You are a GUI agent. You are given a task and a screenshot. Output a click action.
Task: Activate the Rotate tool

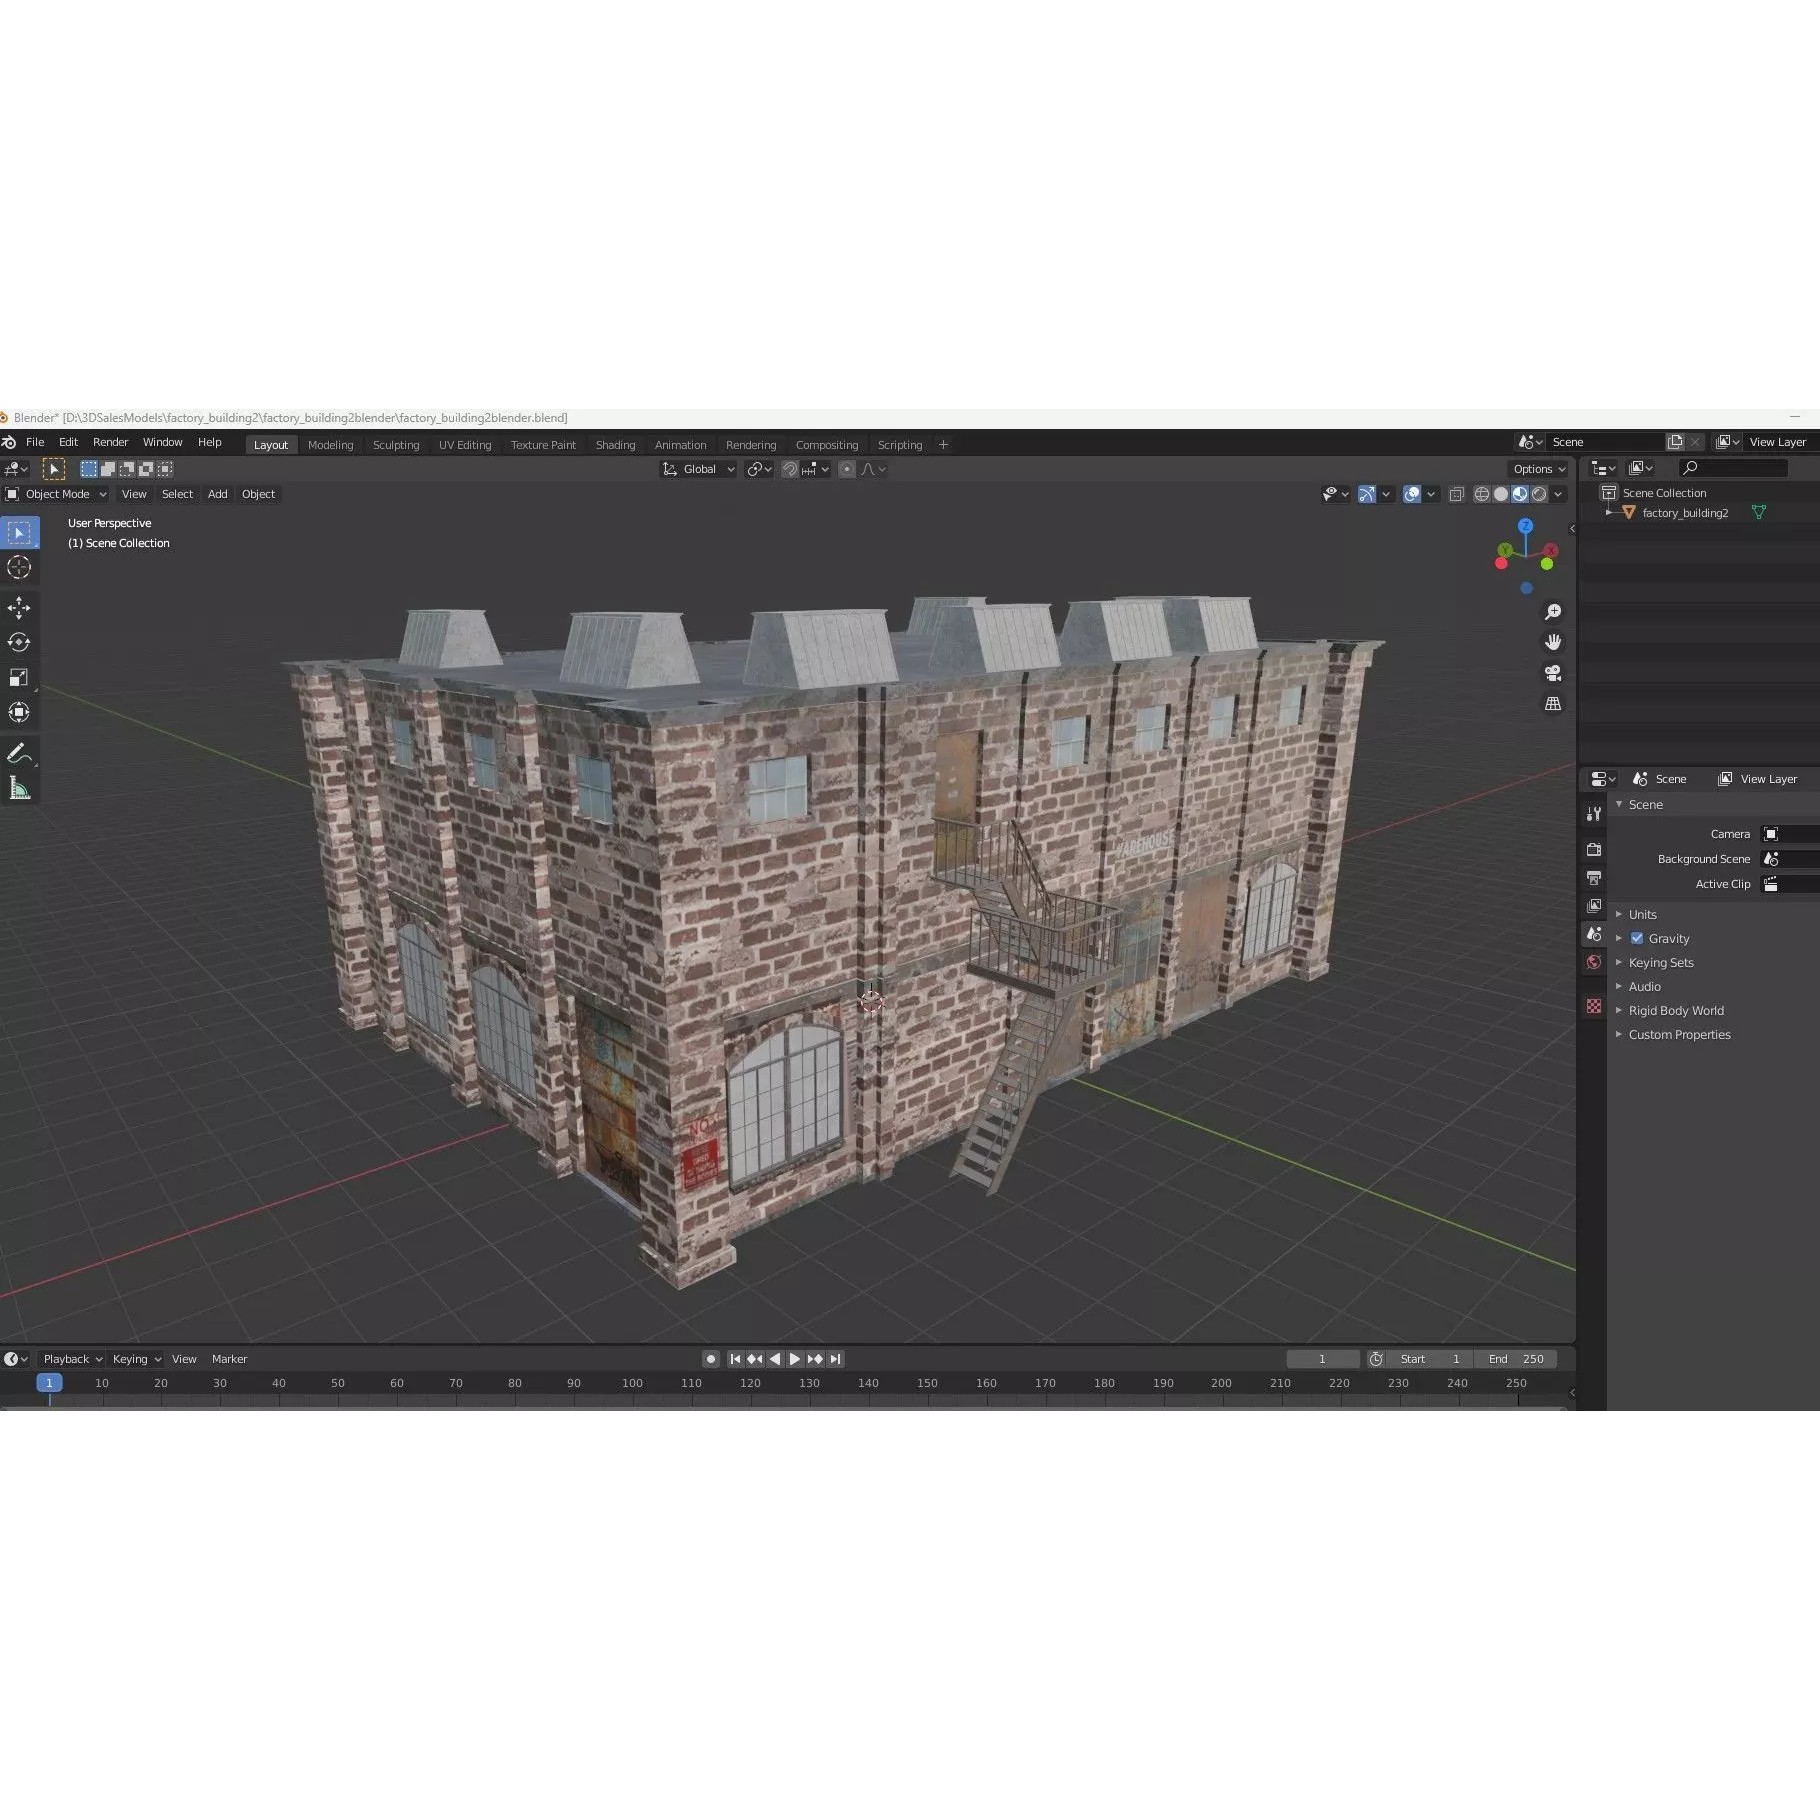(x=20, y=642)
